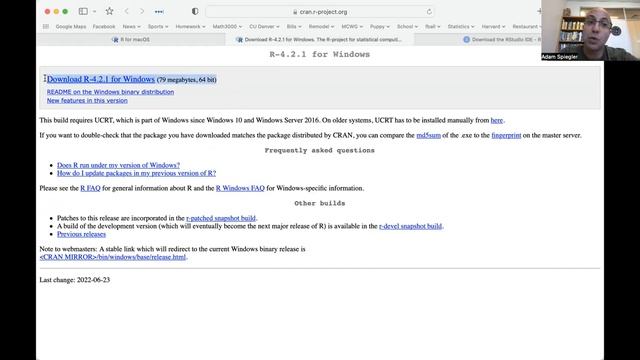Screen dimensions: 640x360
Task: Switch to the R for macOS tab
Action: (x=131, y=40)
